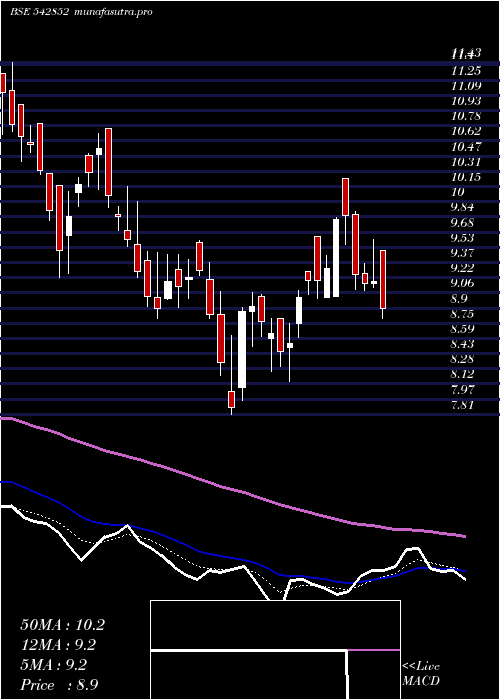Select the 50MA : 10.2 readout

(62, 625)
